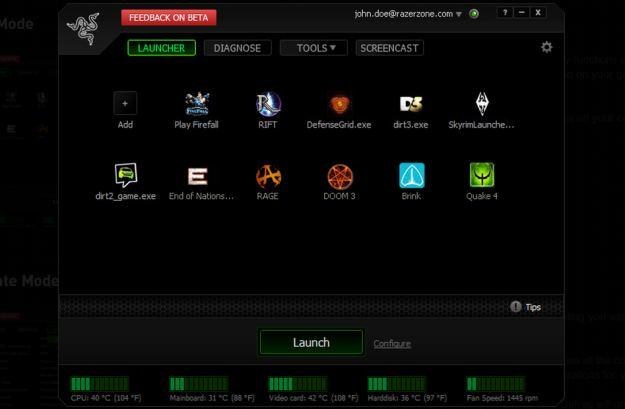This screenshot has width=625, height=409.
Task: Click the green online status indicator
Action: (474, 14)
